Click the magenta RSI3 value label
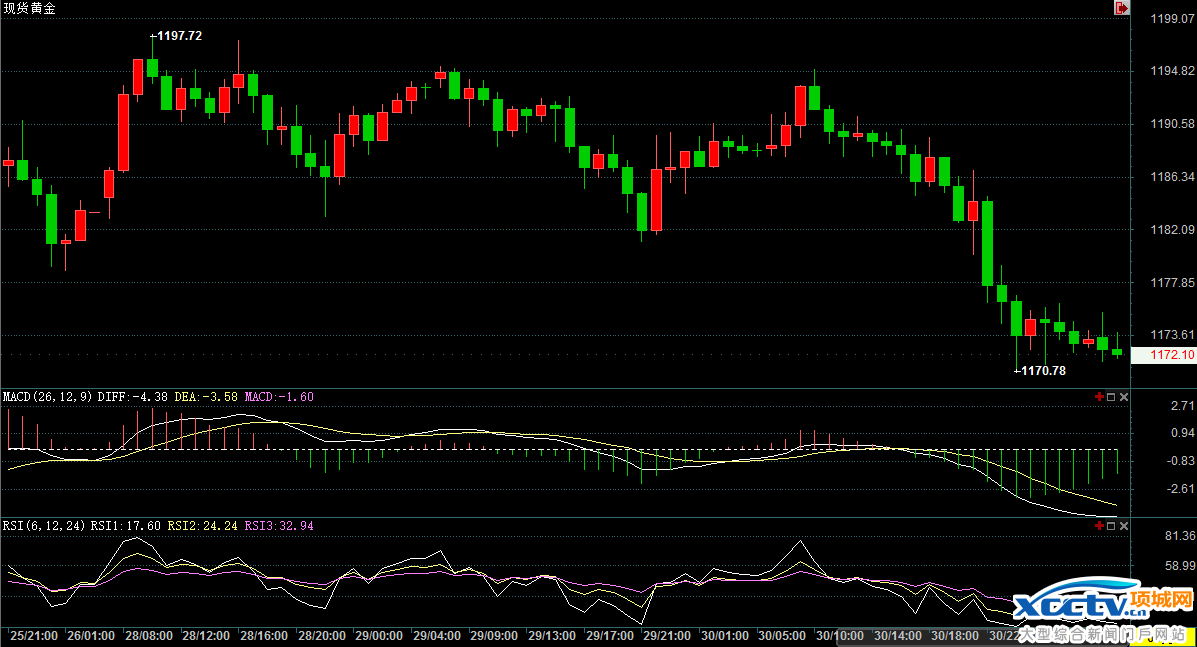The width and height of the screenshot is (1197, 647). (279, 525)
